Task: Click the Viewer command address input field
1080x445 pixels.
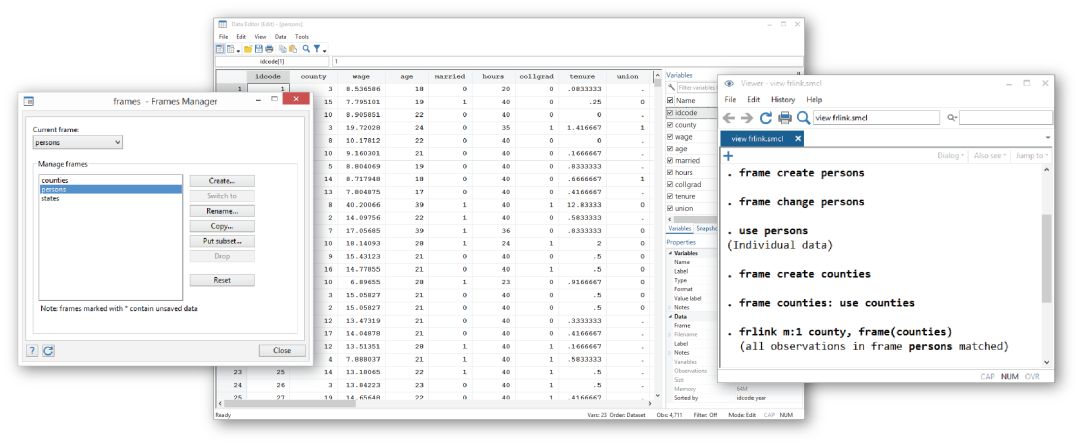Action: (x=875, y=118)
